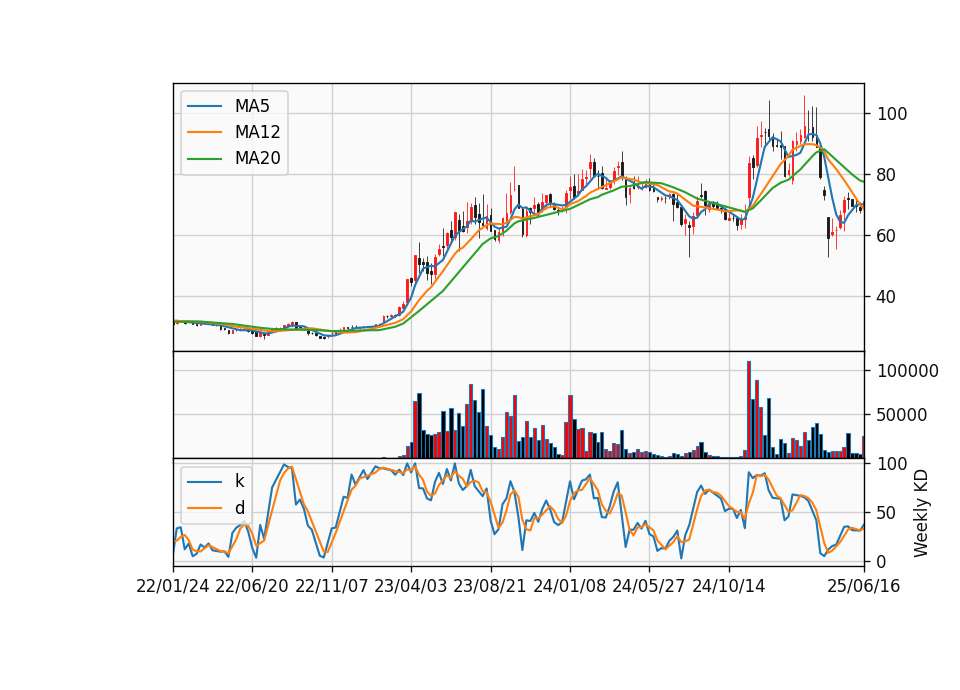
Task: Click the KD axis label 0
Action: (881, 561)
